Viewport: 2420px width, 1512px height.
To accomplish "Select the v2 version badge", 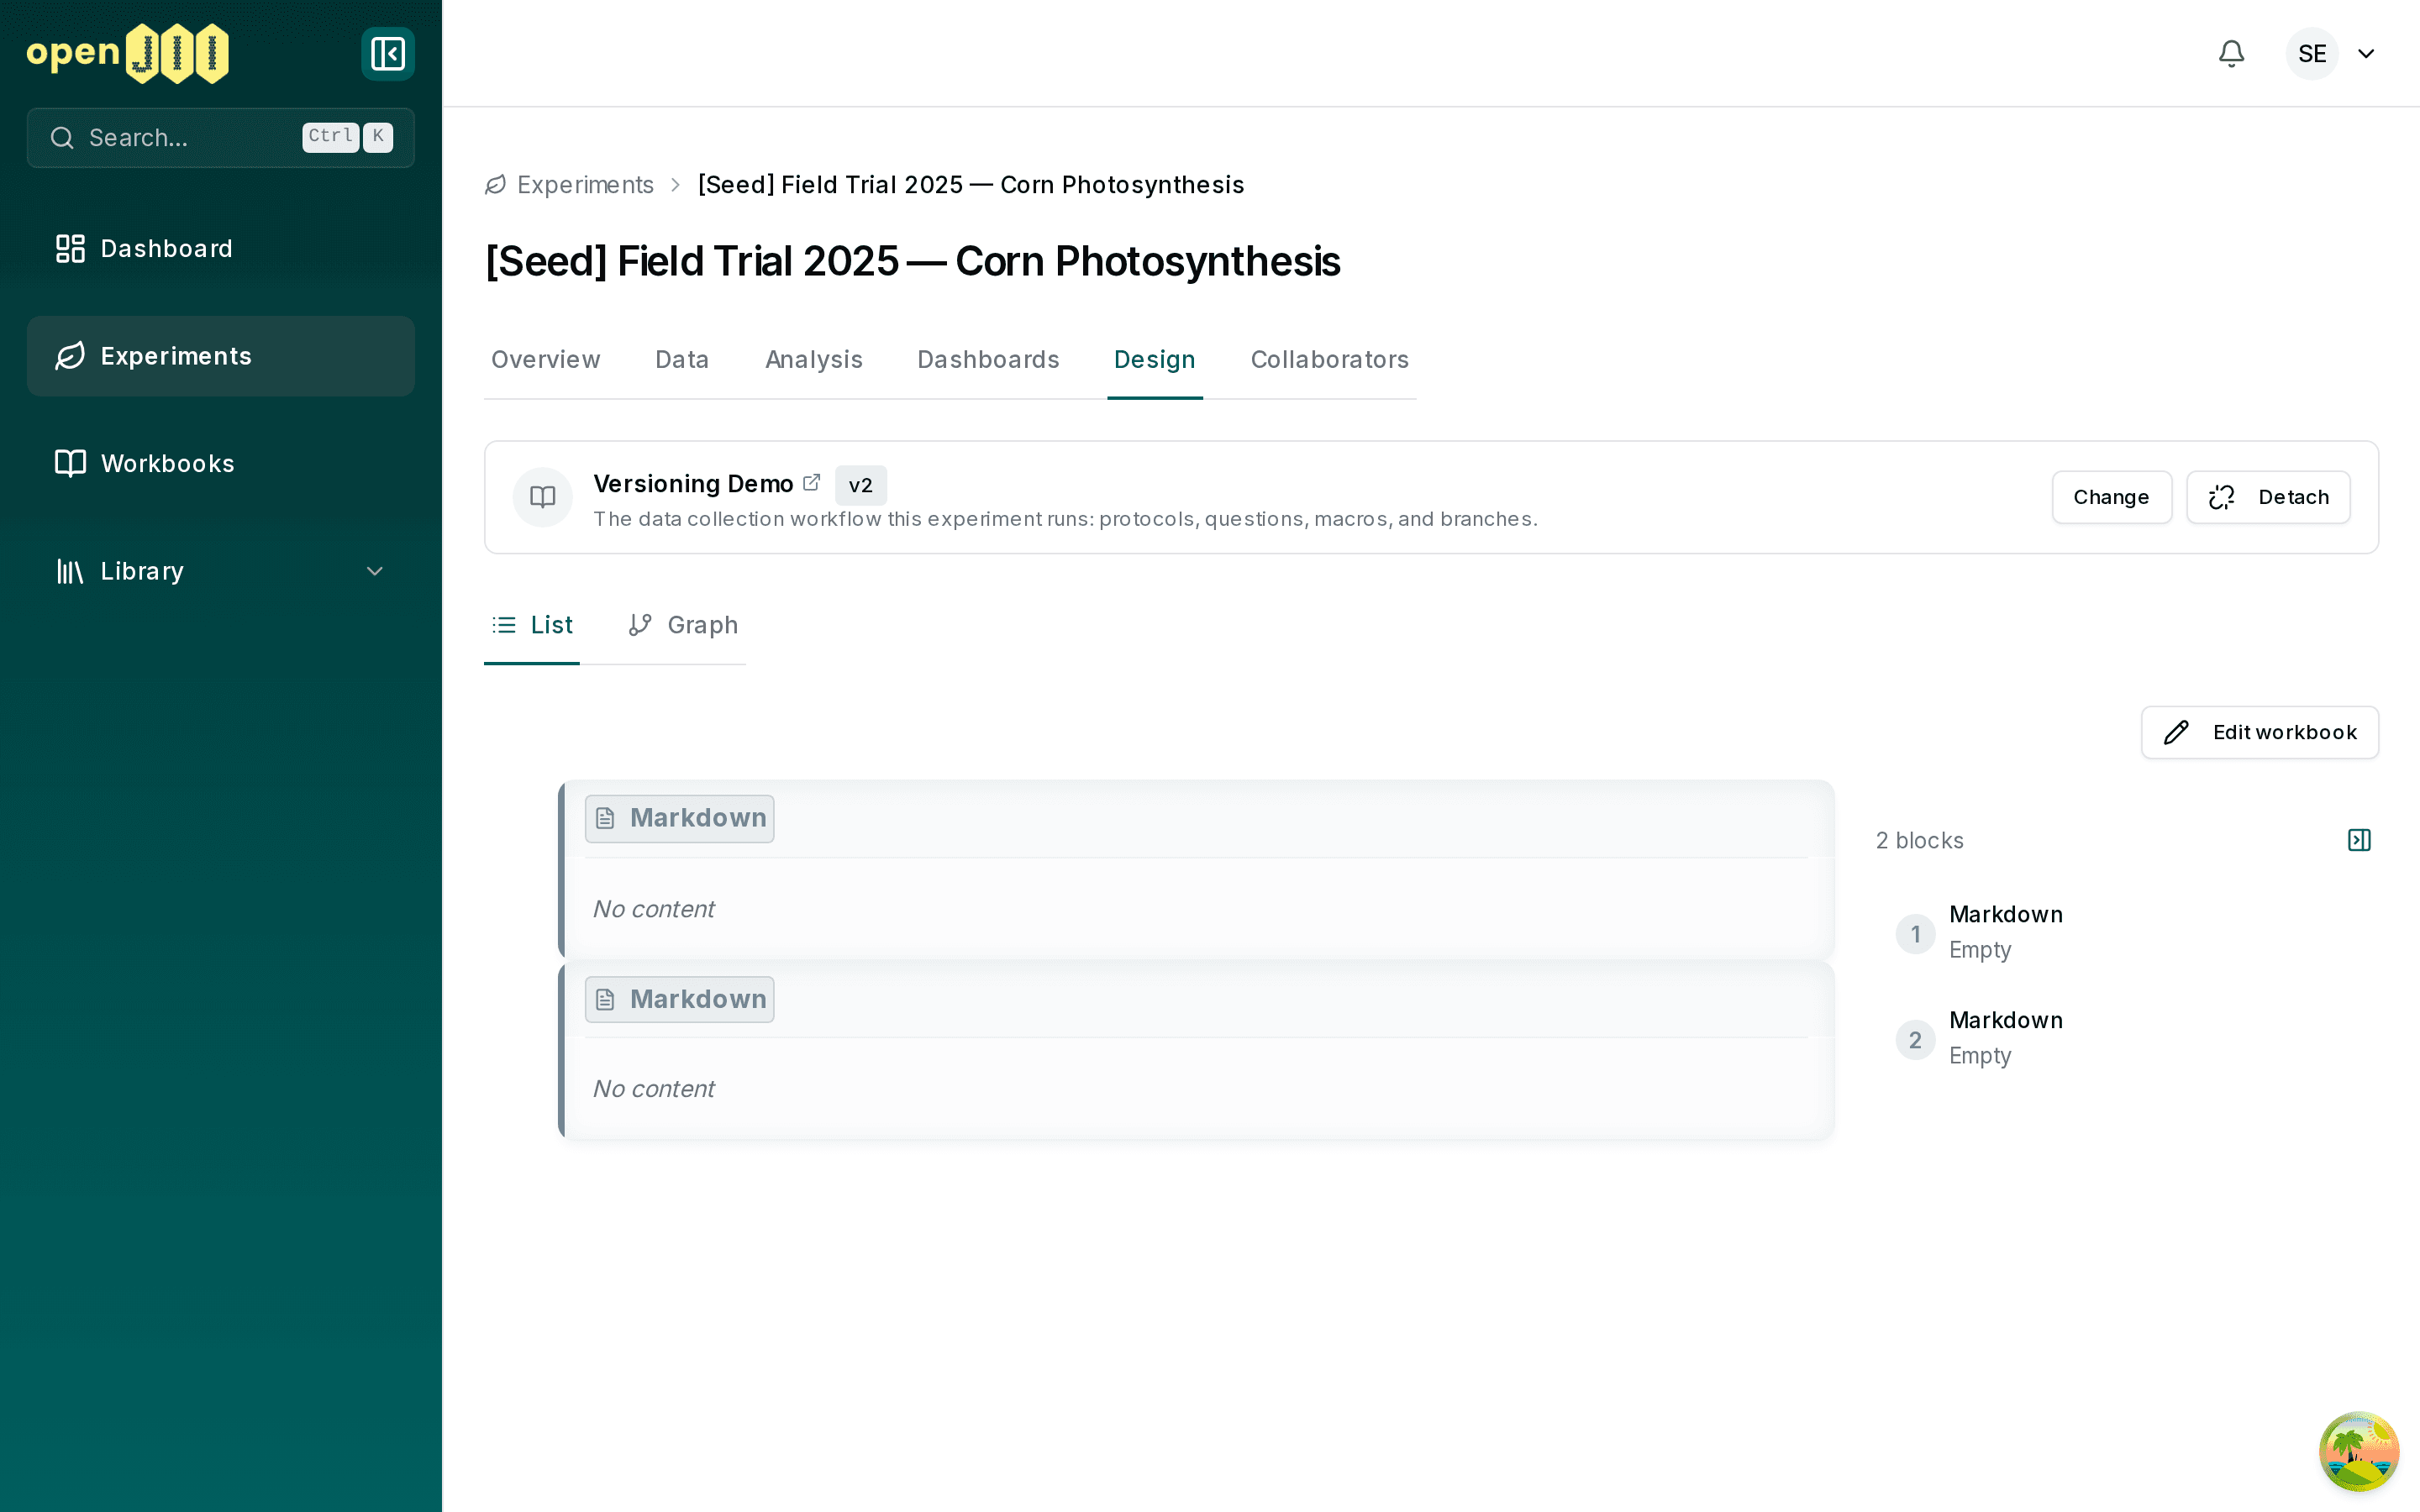I will point(860,485).
